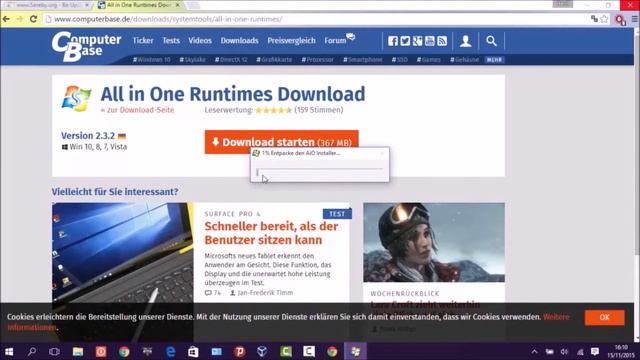Click the user account login icon
640x360 pixels.
click(466, 41)
